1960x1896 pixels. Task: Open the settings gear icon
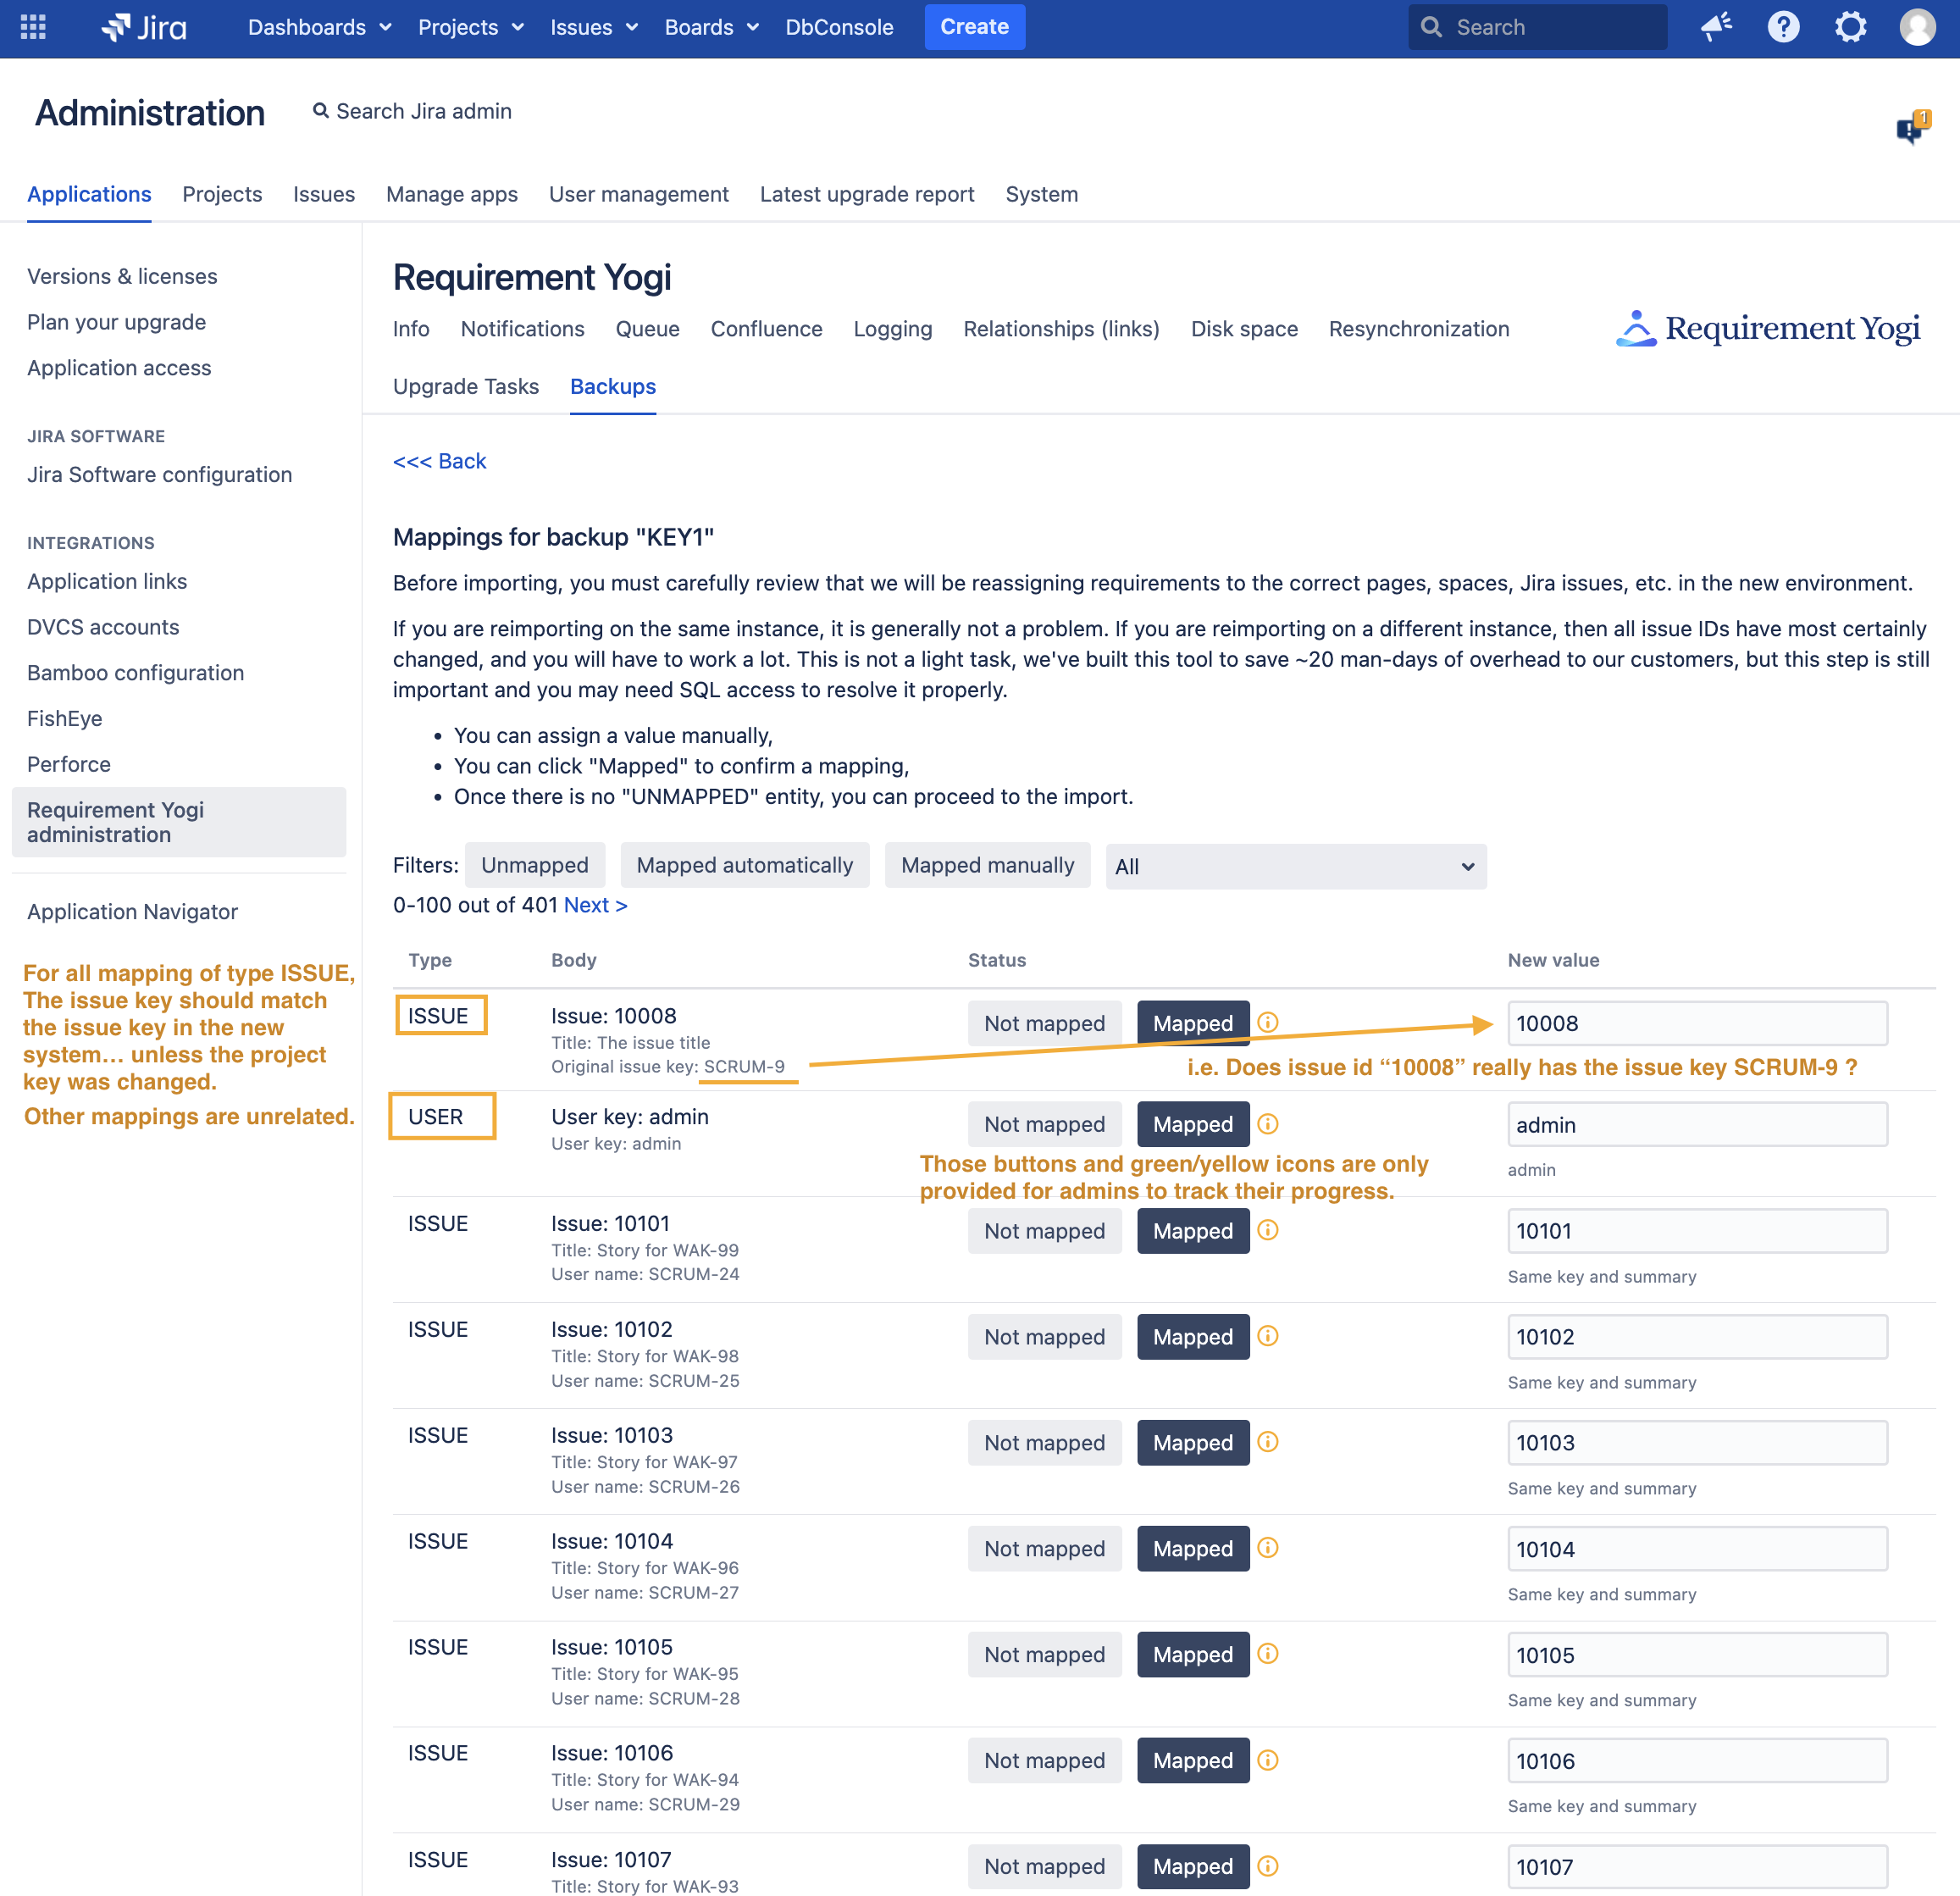coord(1850,27)
